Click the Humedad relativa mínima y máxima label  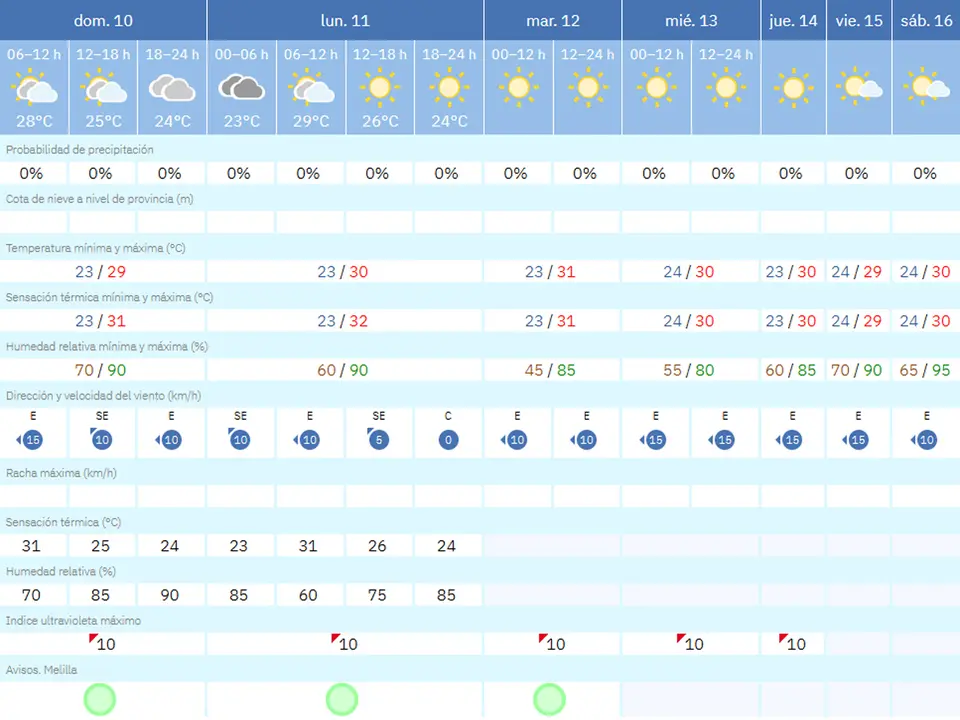pos(107,347)
